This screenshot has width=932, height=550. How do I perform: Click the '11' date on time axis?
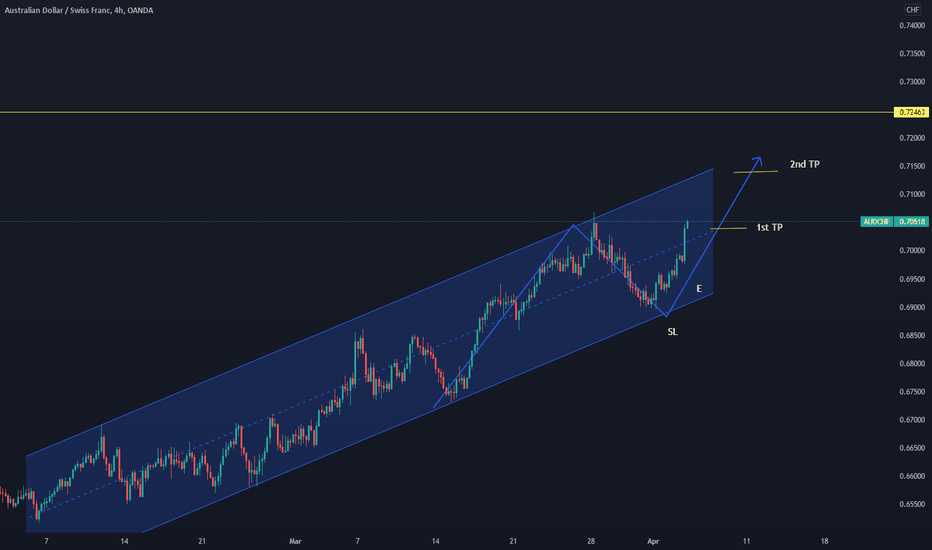(x=747, y=541)
